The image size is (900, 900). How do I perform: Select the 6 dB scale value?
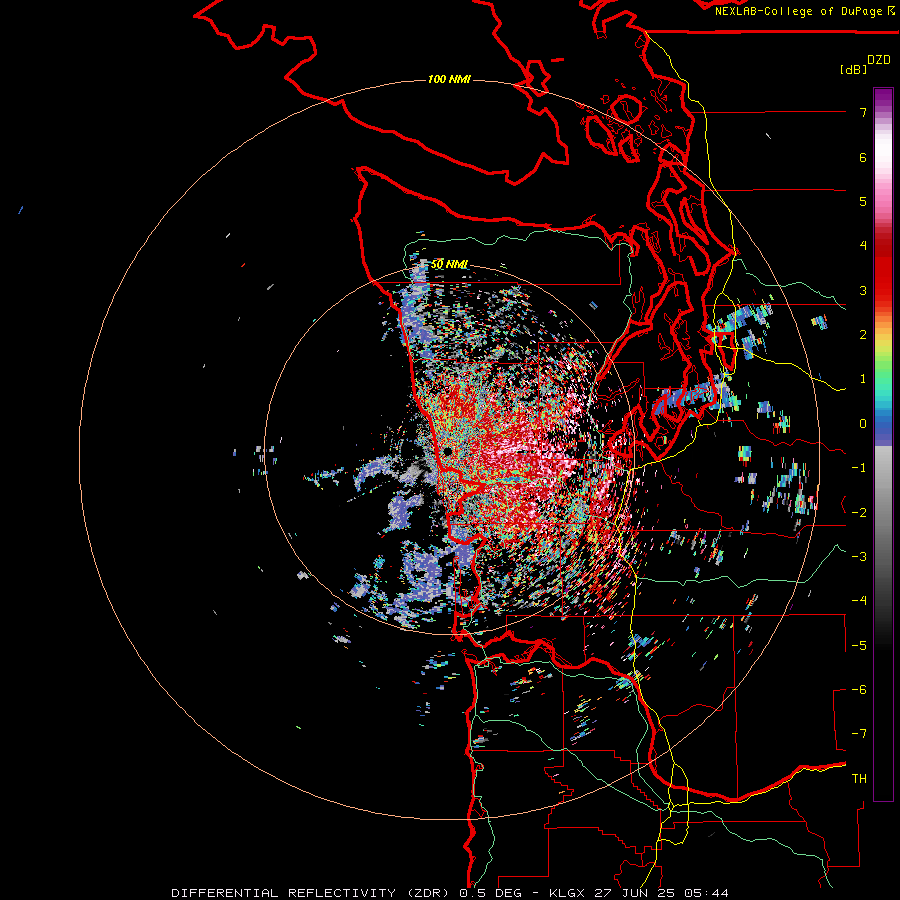(x=863, y=157)
